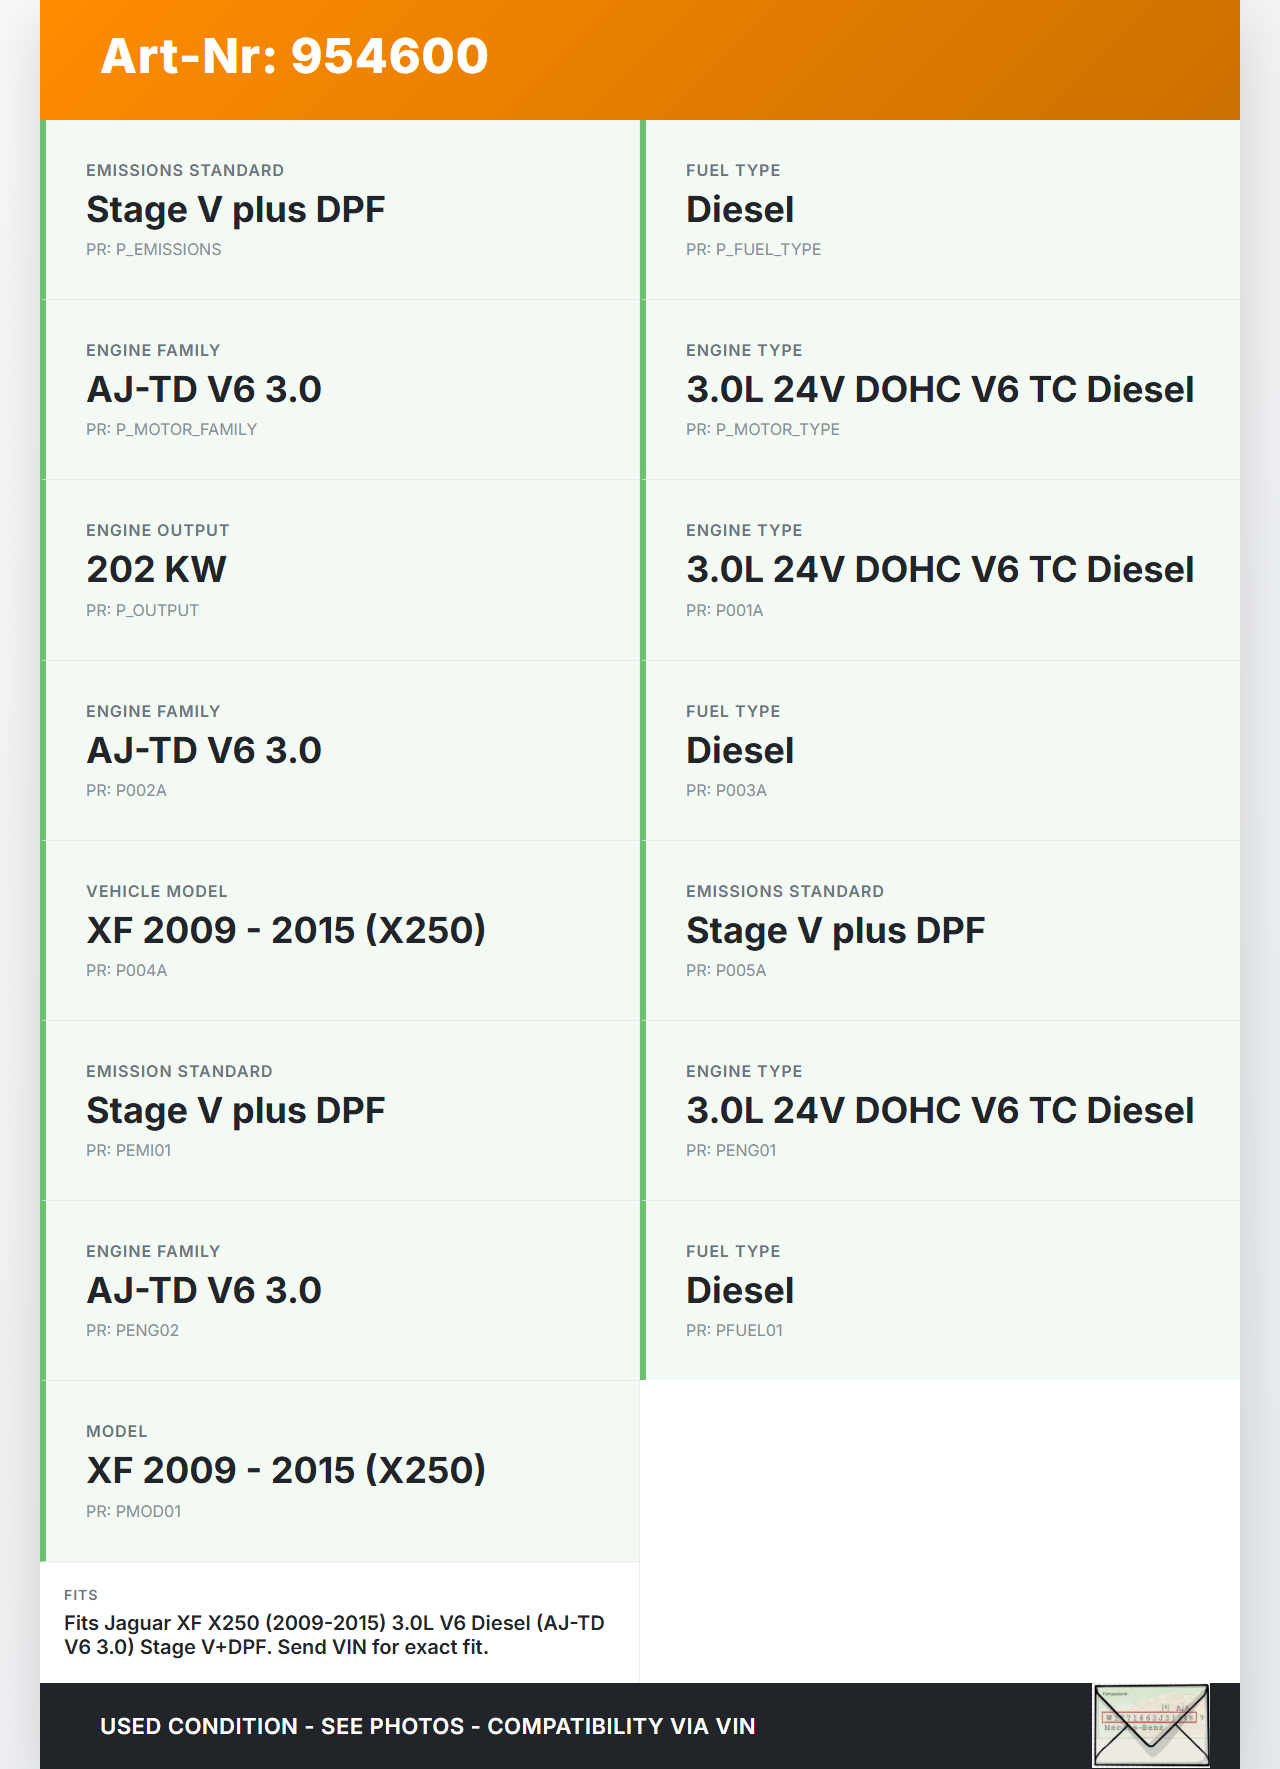The height and width of the screenshot is (1769, 1280).
Task: Click the emission standard card coded PEMI01
Action: click(x=340, y=1110)
